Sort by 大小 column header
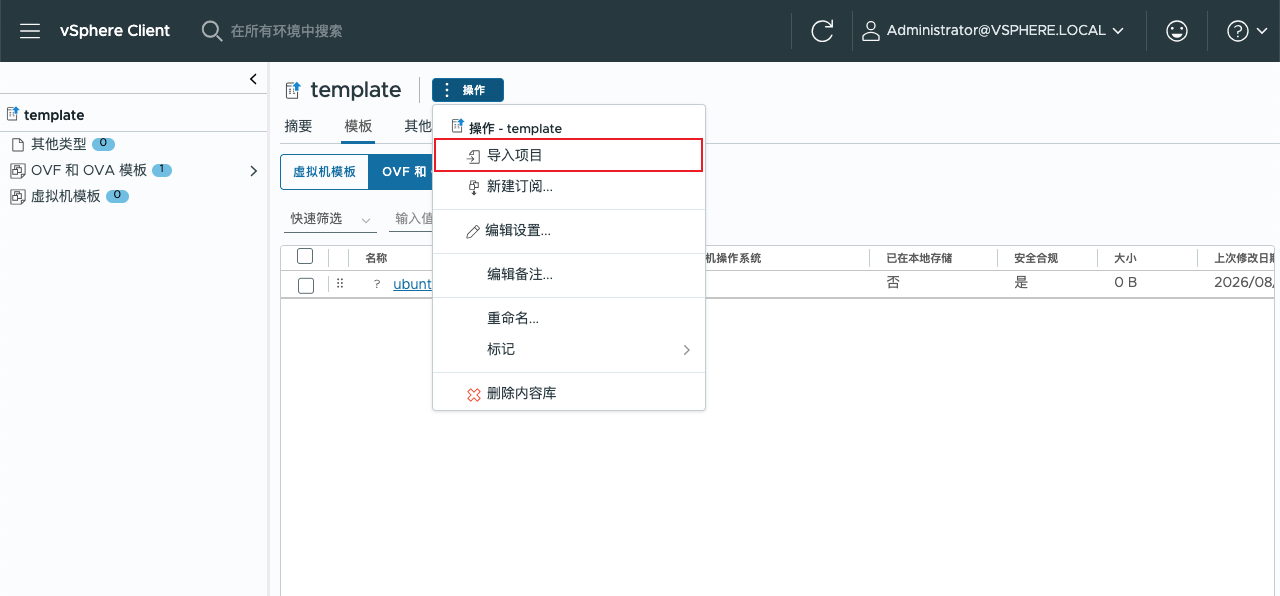Screen dimensions: 1280x596 (x=1125, y=258)
